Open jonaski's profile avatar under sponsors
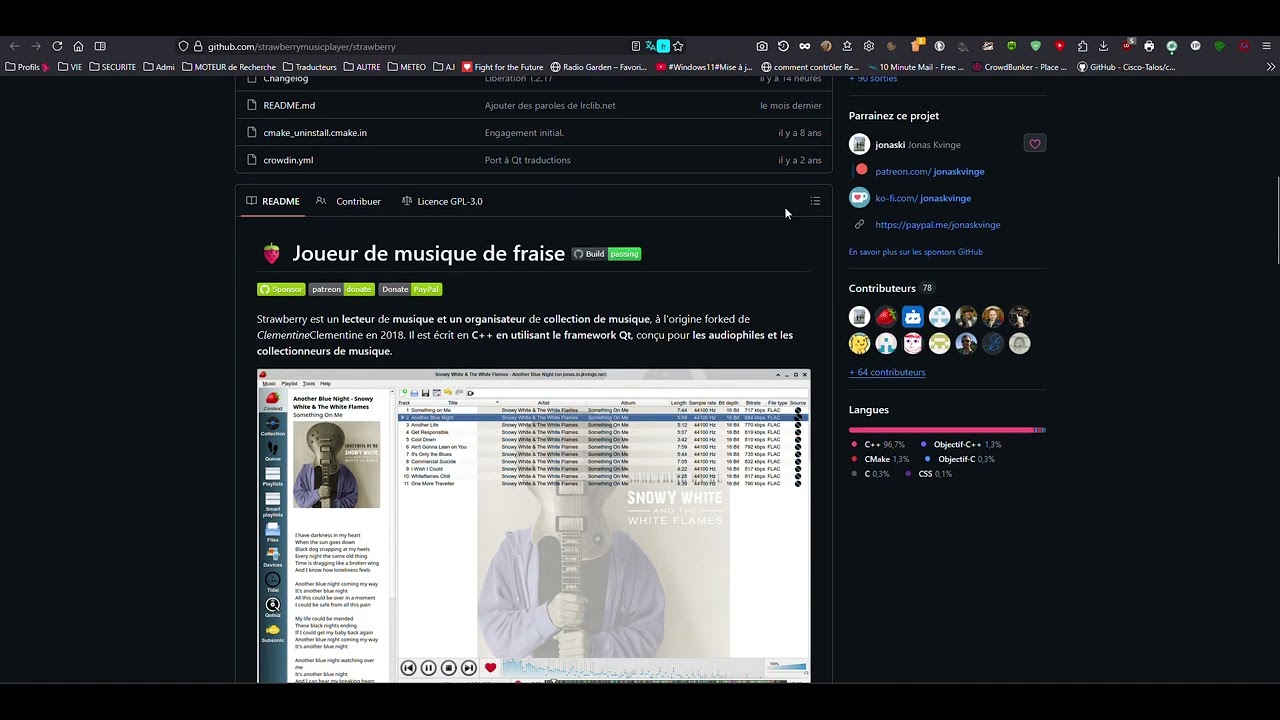 859,144
